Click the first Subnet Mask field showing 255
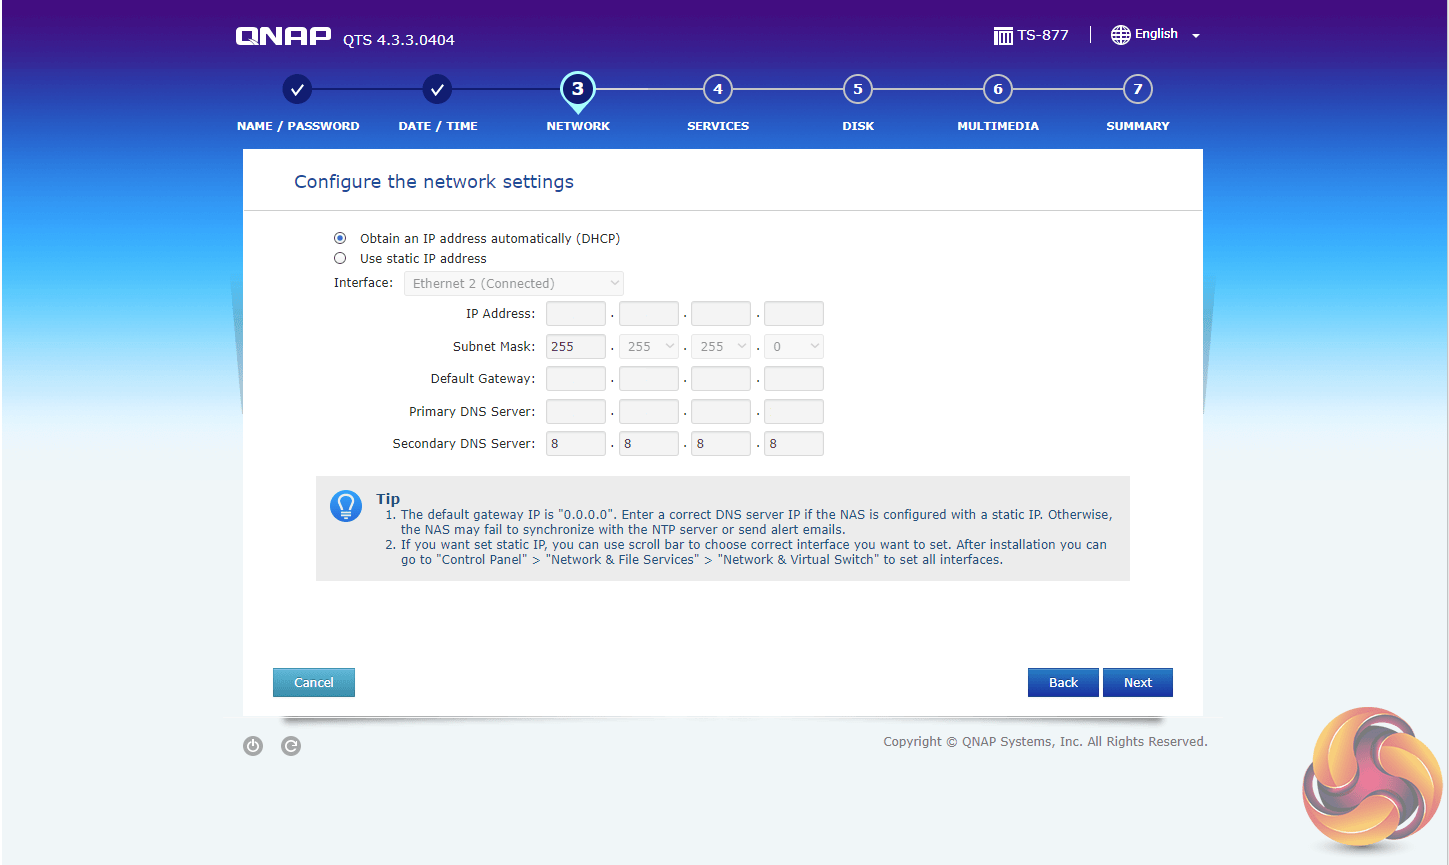Image resolution: width=1449 pixels, height=865 pixels. (x=576, y=346)
